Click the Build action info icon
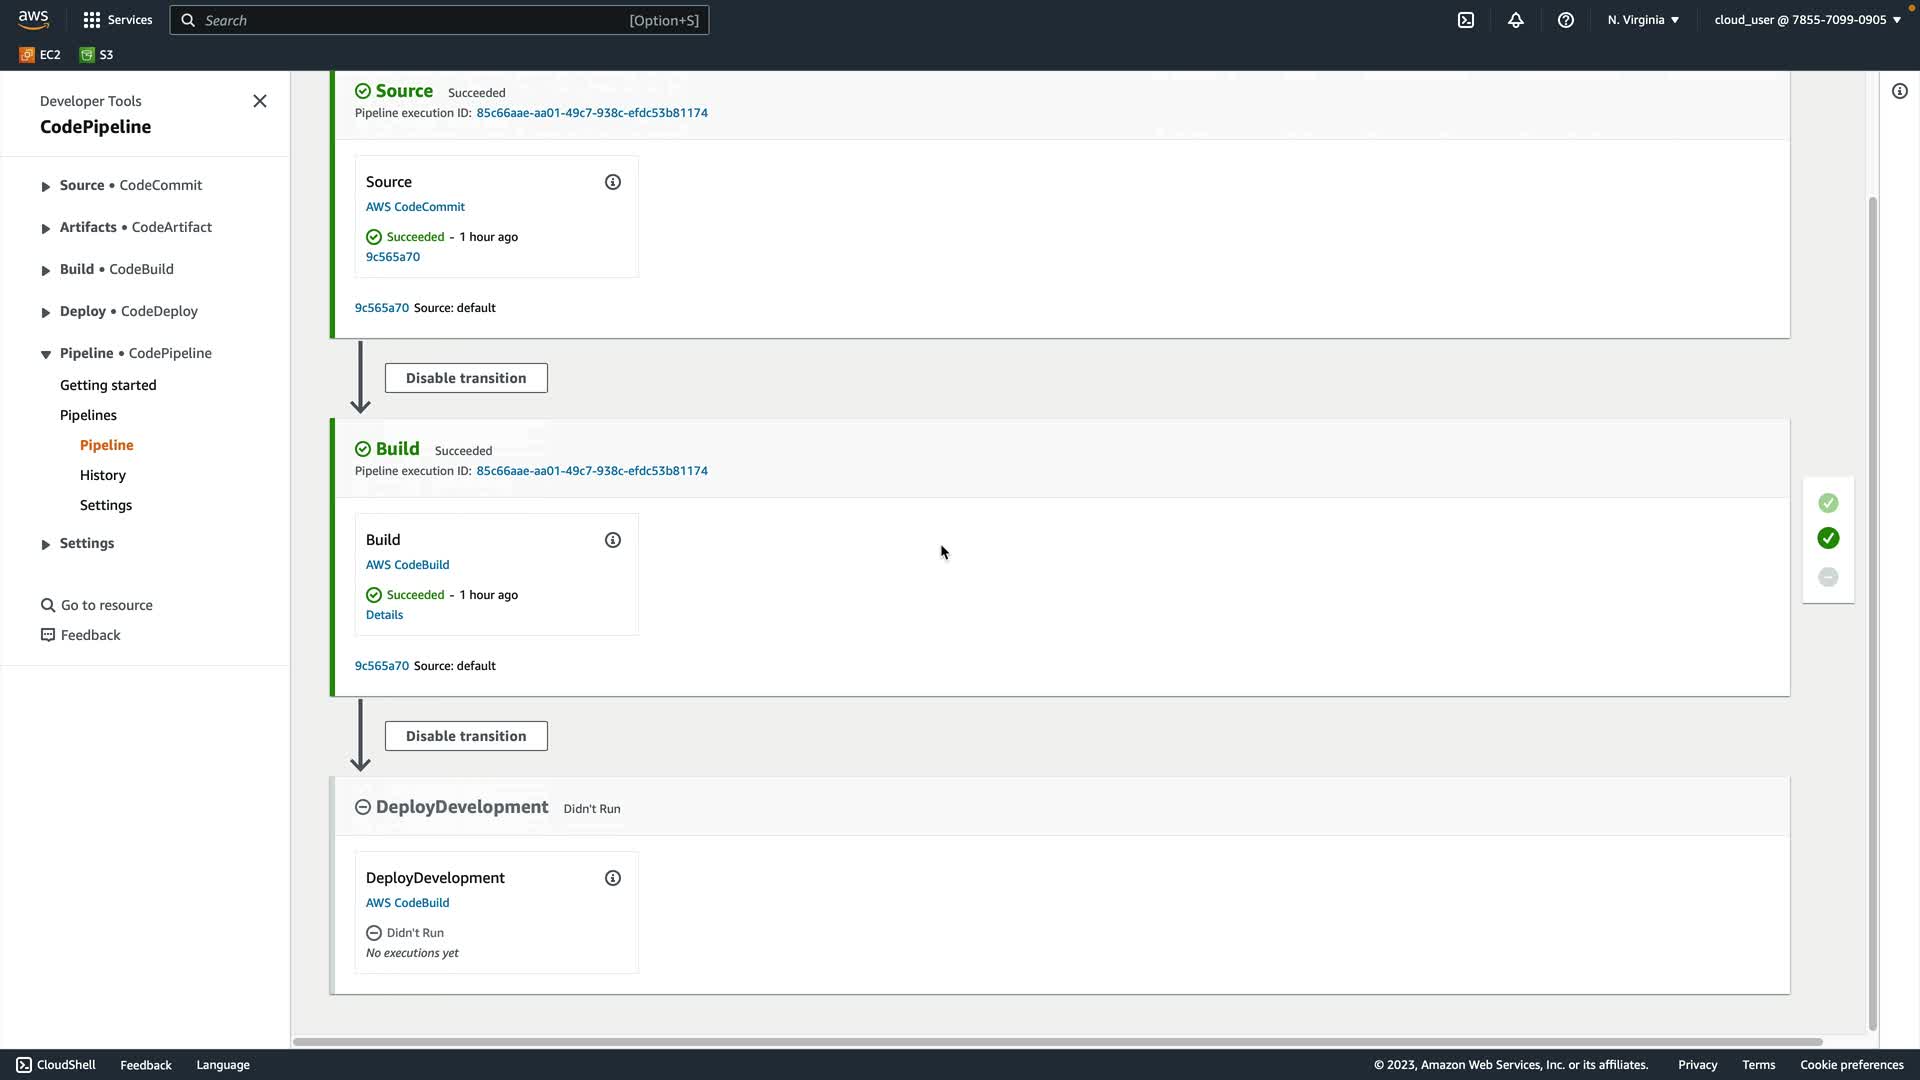Image resolution: width=1920 pixels, height=1080 pixels. [x=613, y=540]
